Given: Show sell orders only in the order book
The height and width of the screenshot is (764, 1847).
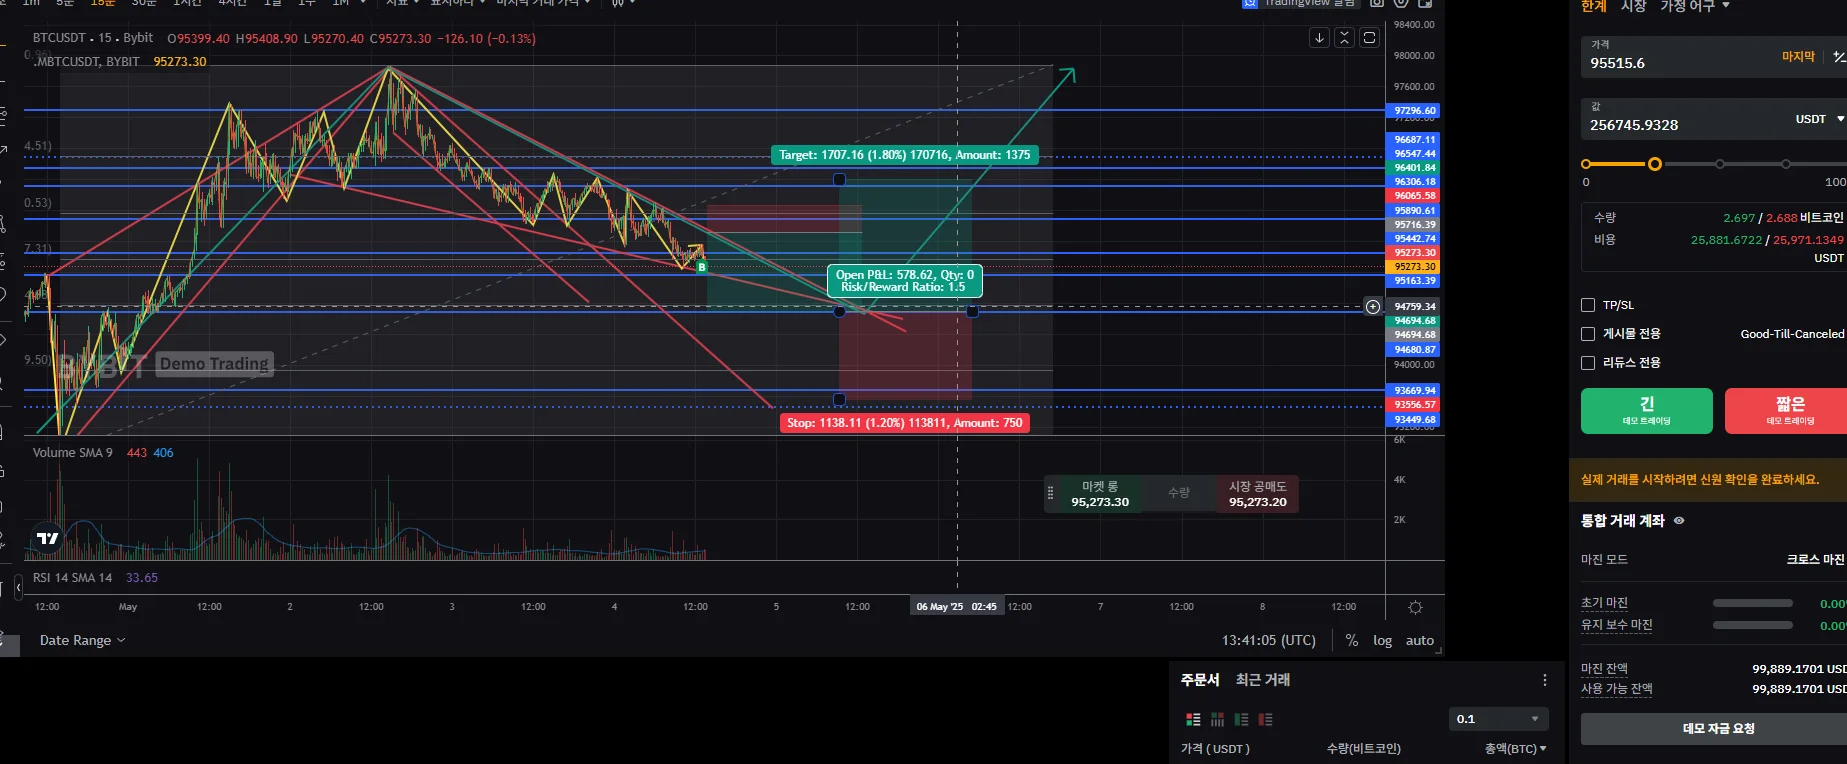Looking at the screenshot, I should coord(1265,719).
